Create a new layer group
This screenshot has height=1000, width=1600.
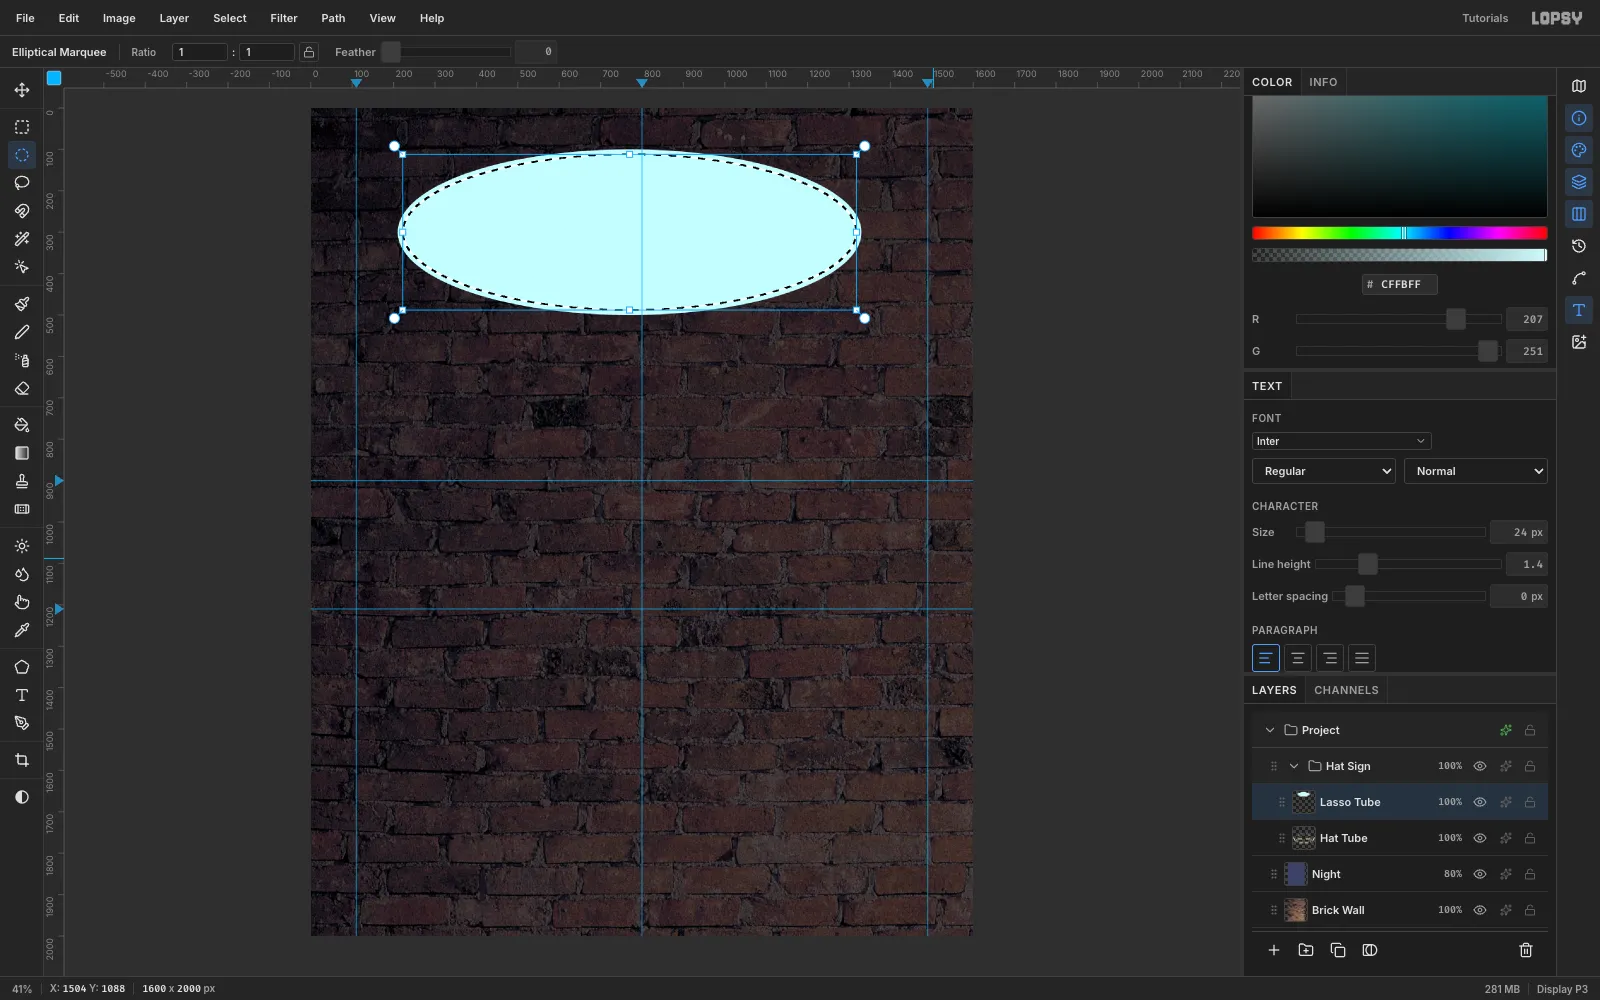pos(1306,950)
